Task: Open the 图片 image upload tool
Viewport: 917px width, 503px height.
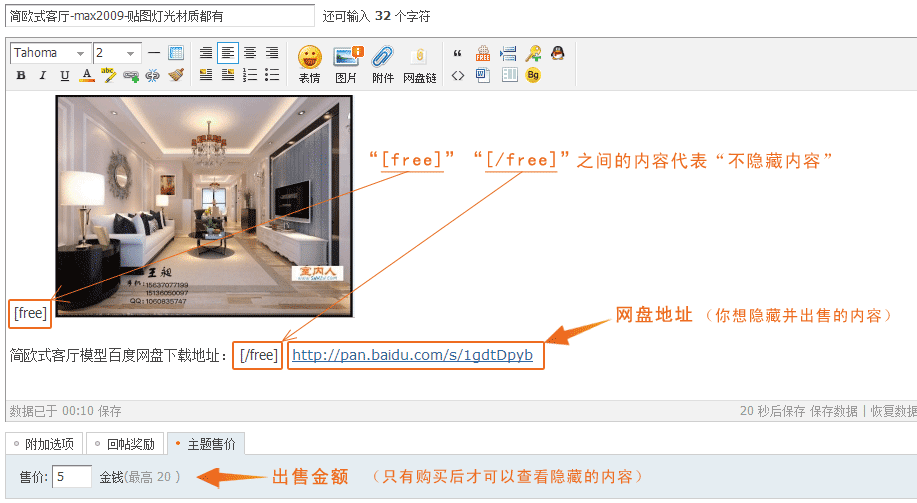Action: [347, 64]
